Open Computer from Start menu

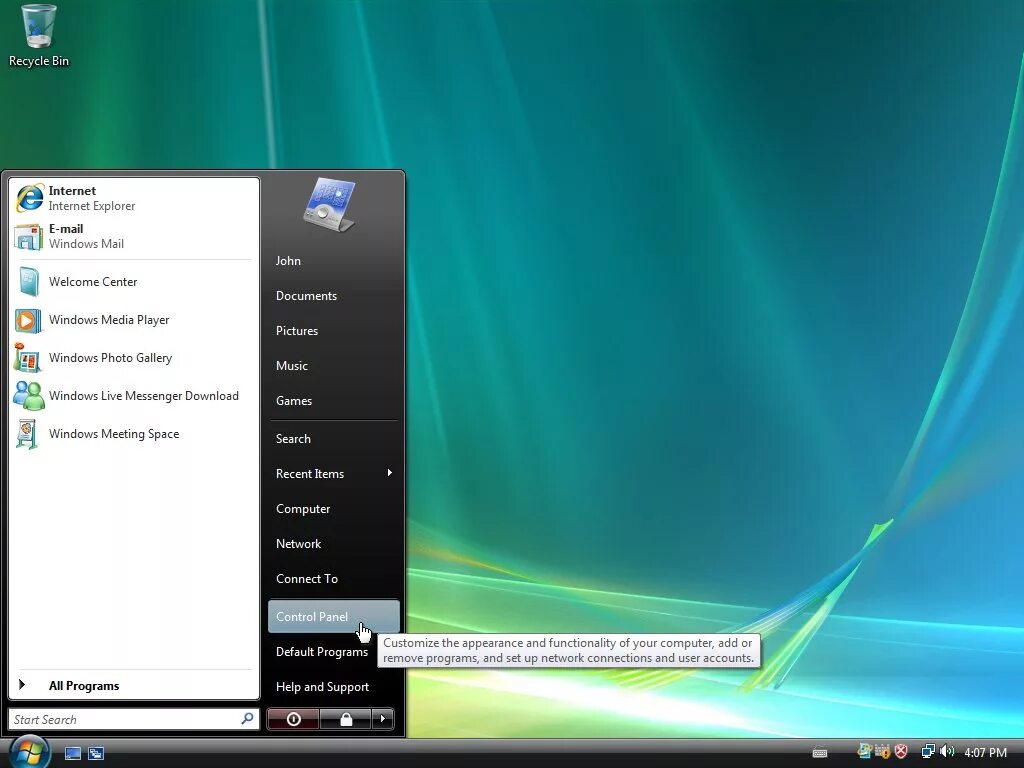[333, 509]
